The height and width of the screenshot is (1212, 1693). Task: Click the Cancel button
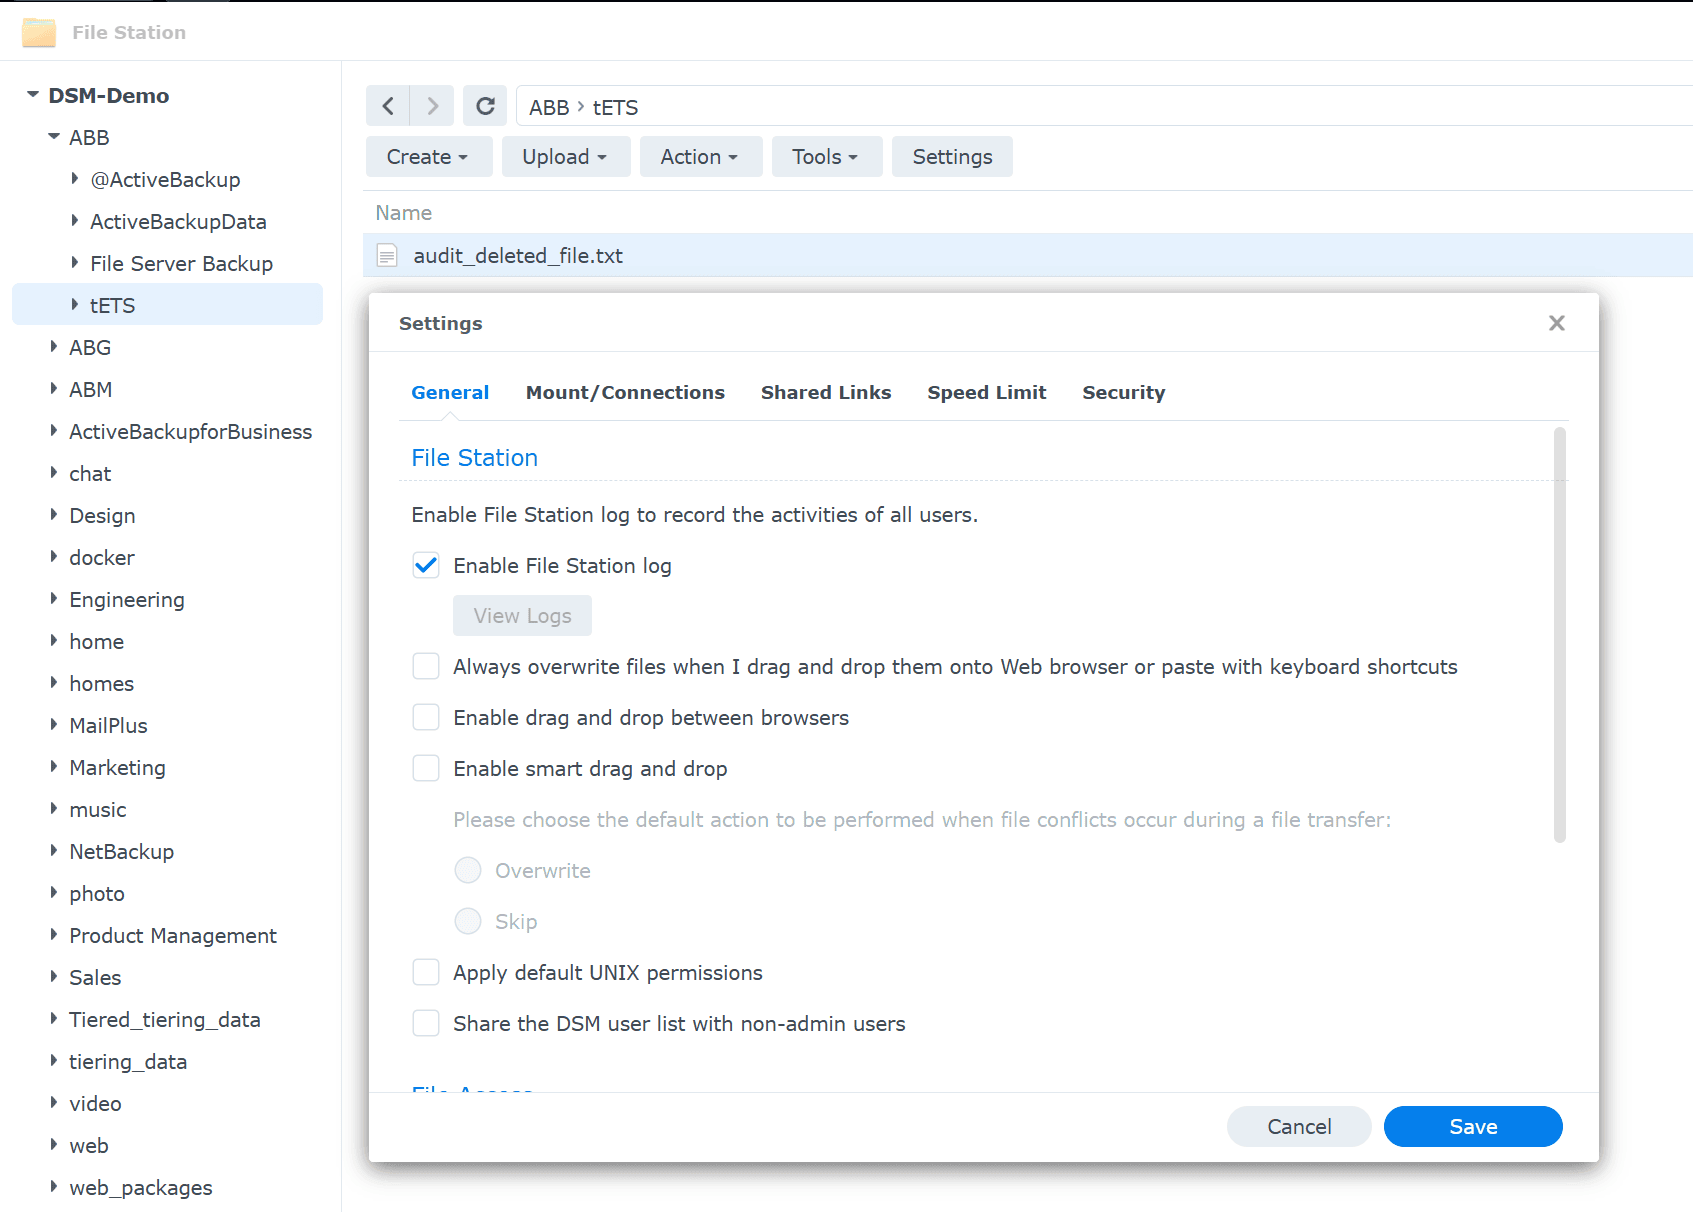coord(1299,1127)
